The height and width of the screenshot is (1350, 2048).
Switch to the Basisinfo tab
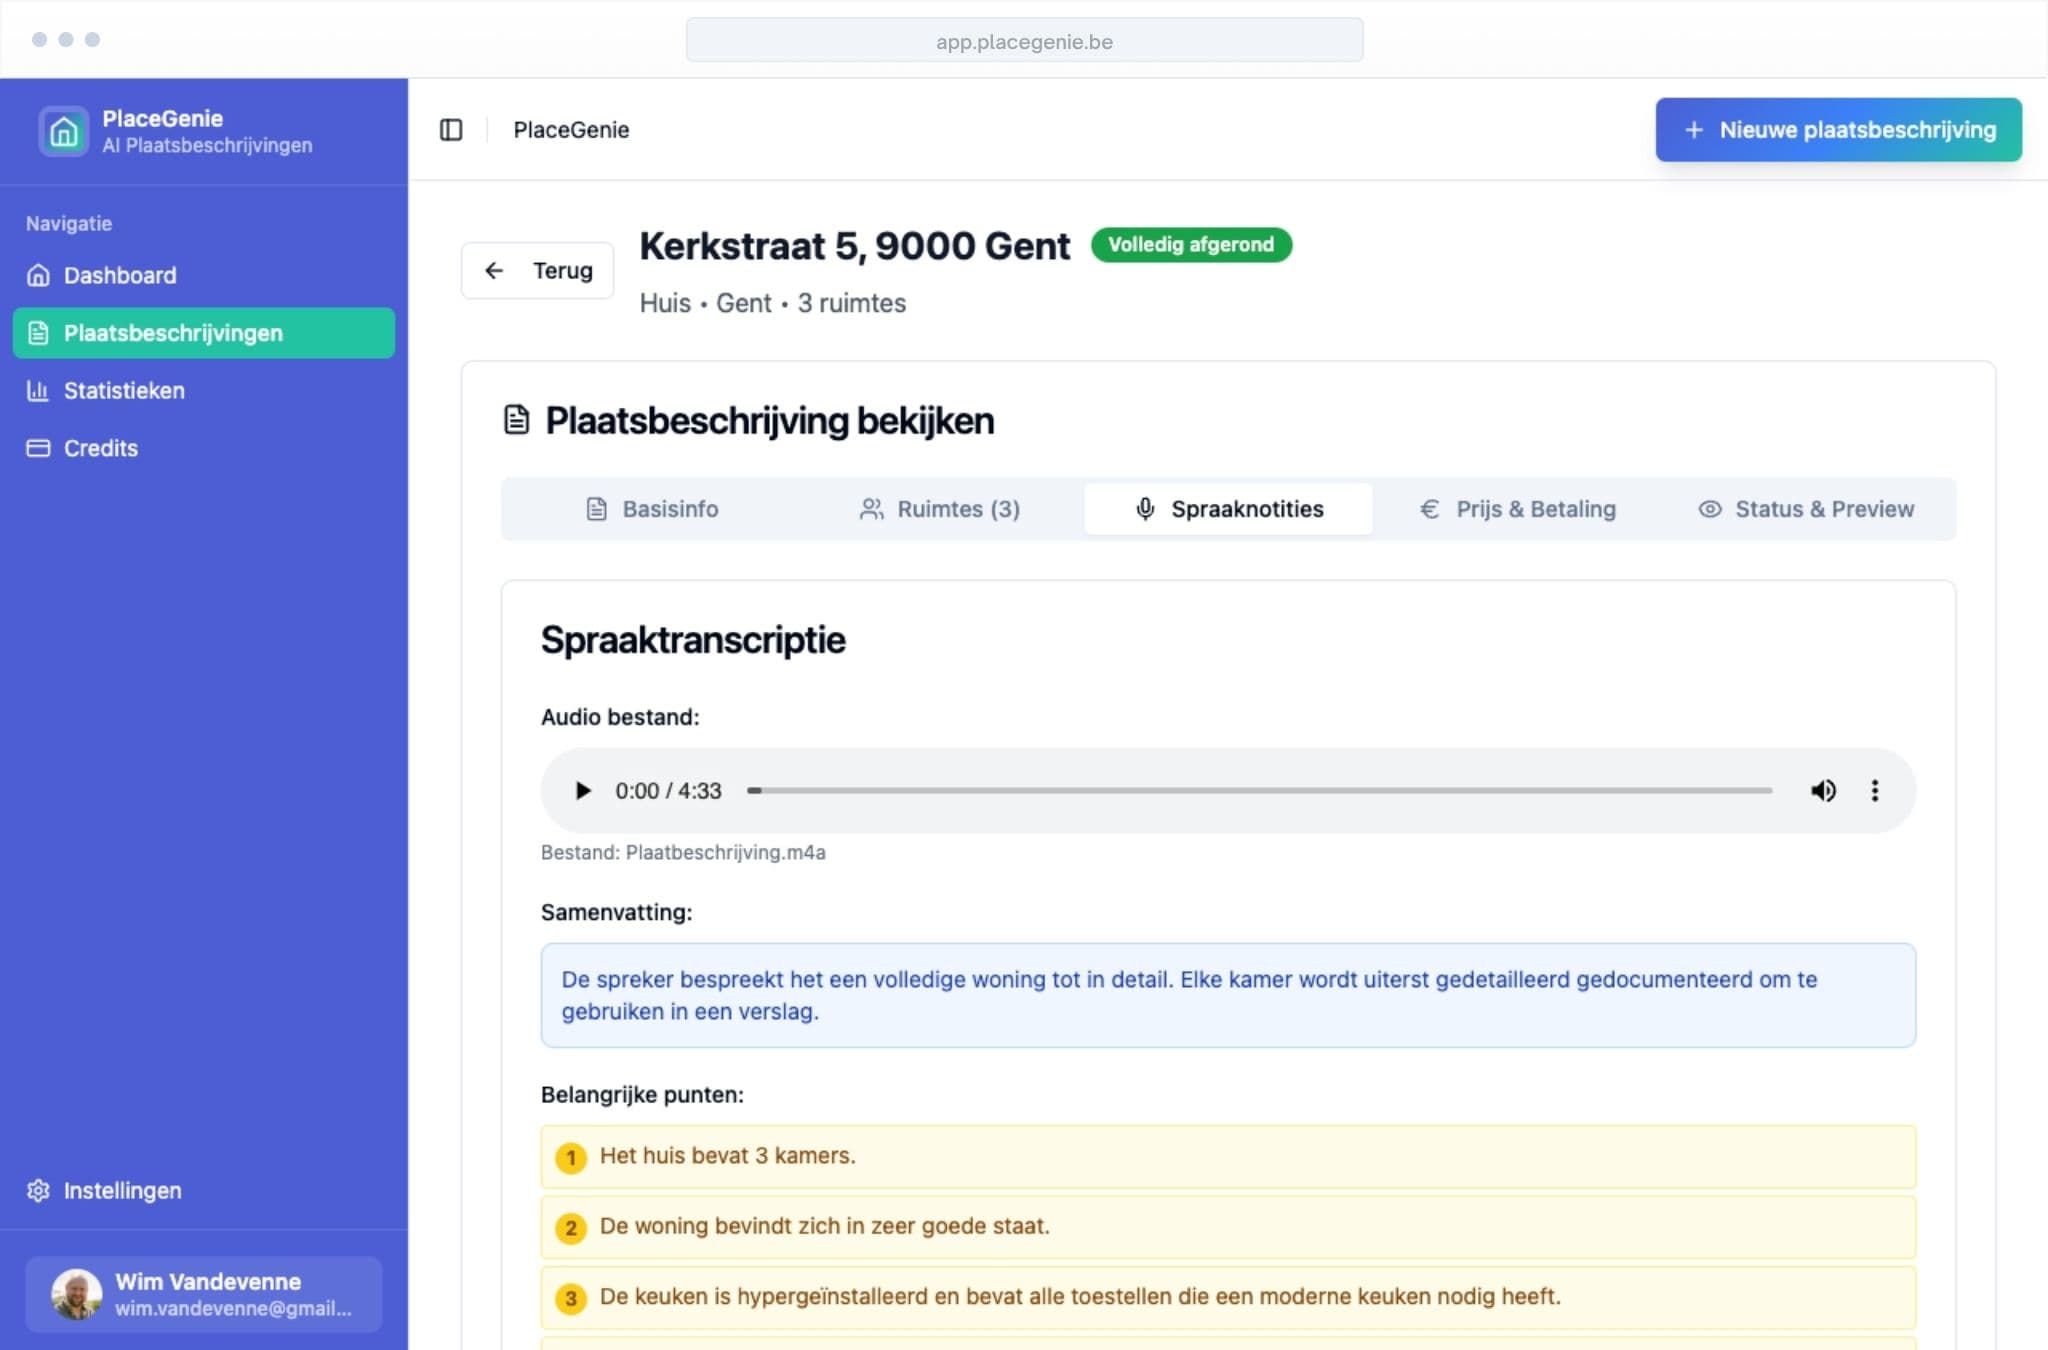point(652,509)
